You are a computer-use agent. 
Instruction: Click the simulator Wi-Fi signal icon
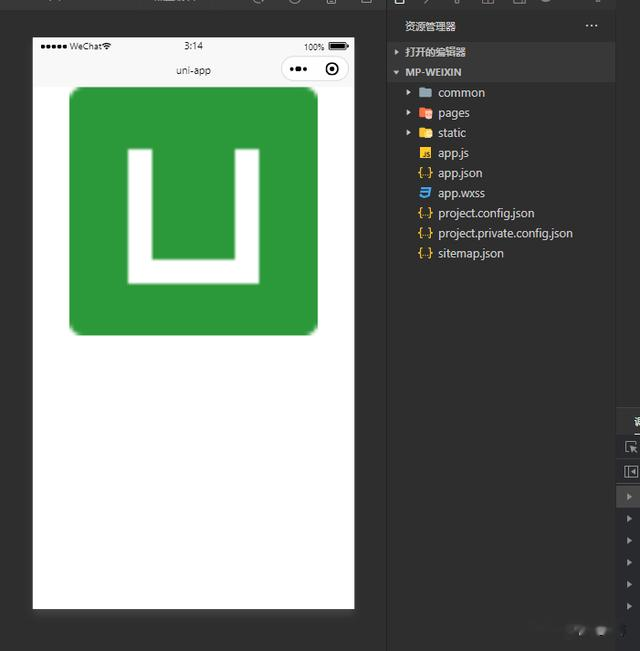107,46
